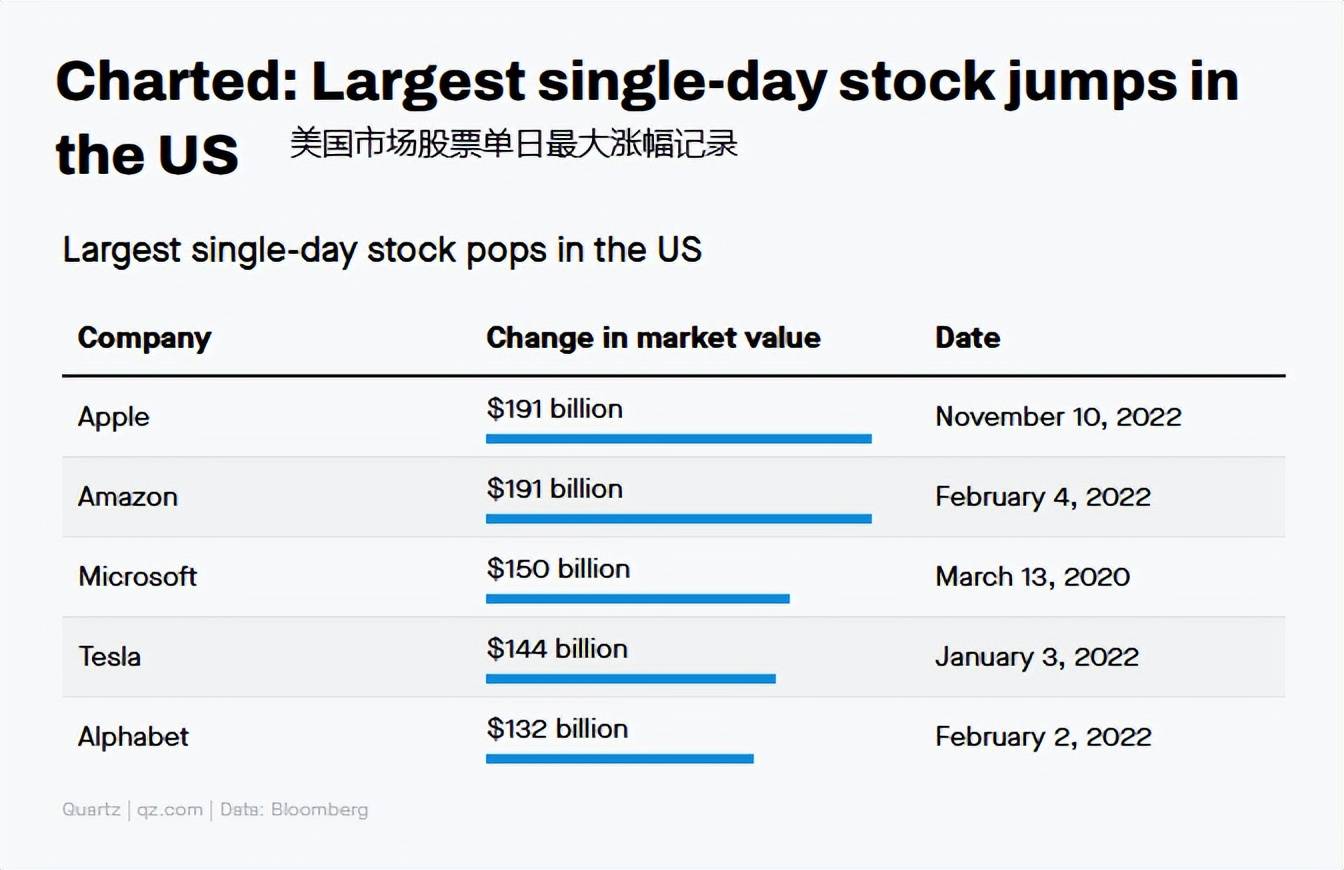
Task: Select the Apple row name
Action: [113, 417]
